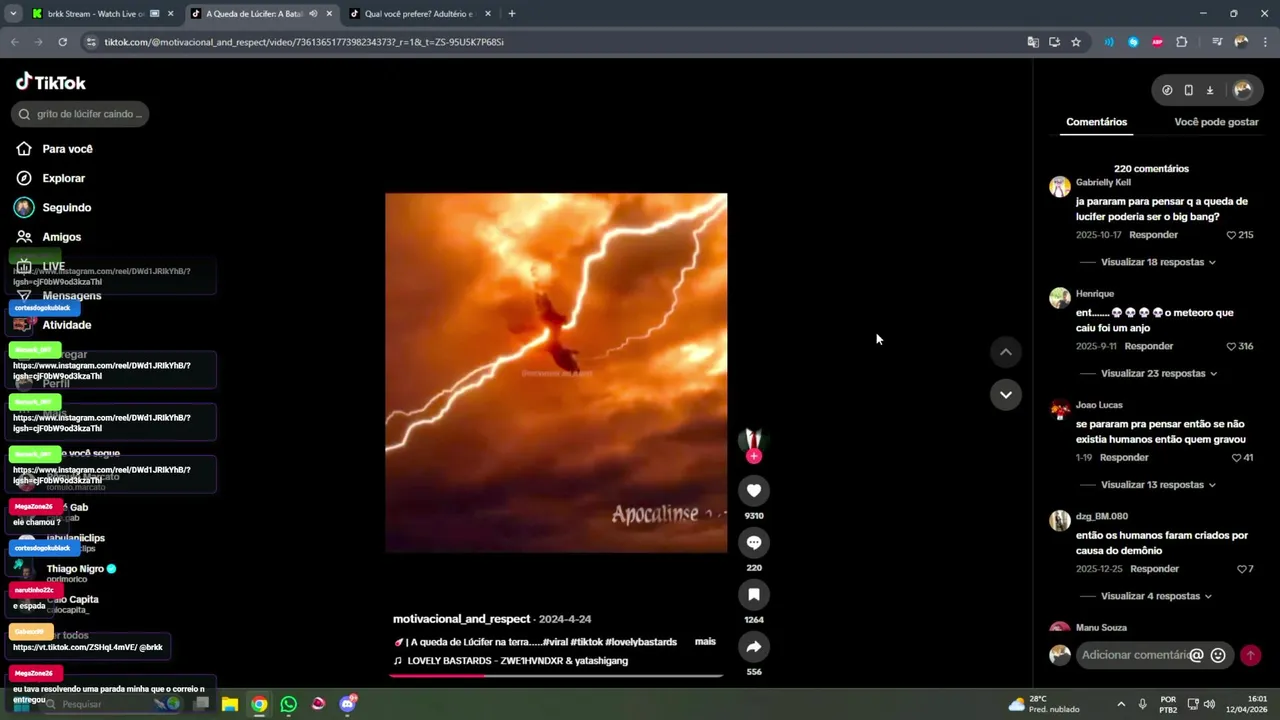
Task: Share the video using the arrow icon
Action: pyautogui.click(x=754, y=647)
